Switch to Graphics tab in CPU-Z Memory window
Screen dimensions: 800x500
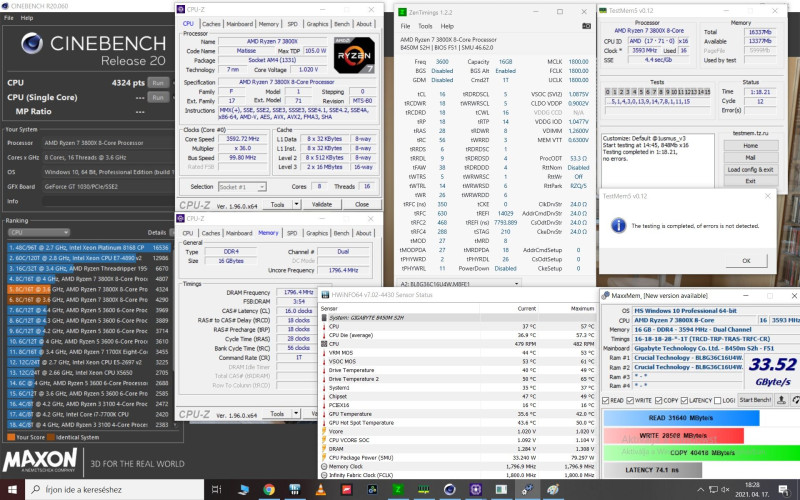coord(317,233)
